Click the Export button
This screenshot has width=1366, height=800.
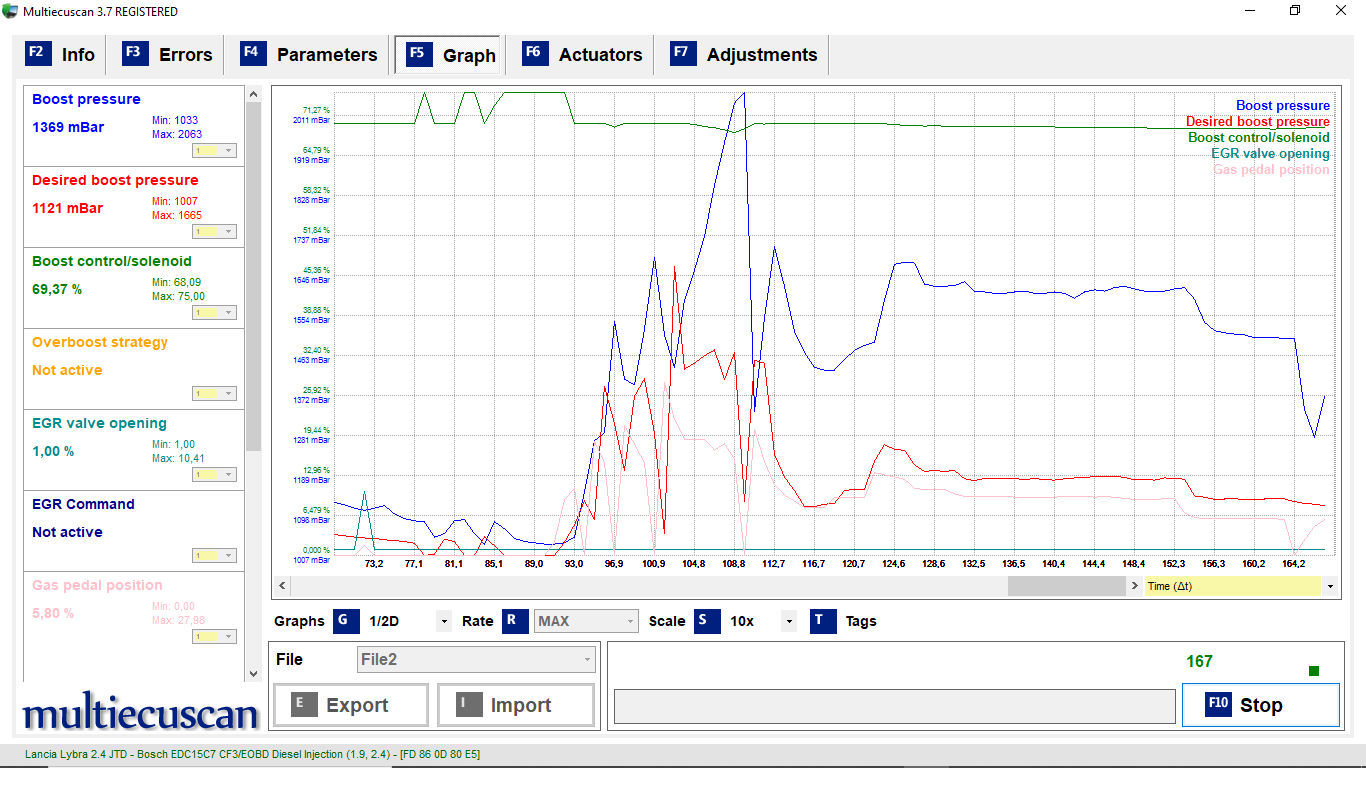click(x=350, y=705)
